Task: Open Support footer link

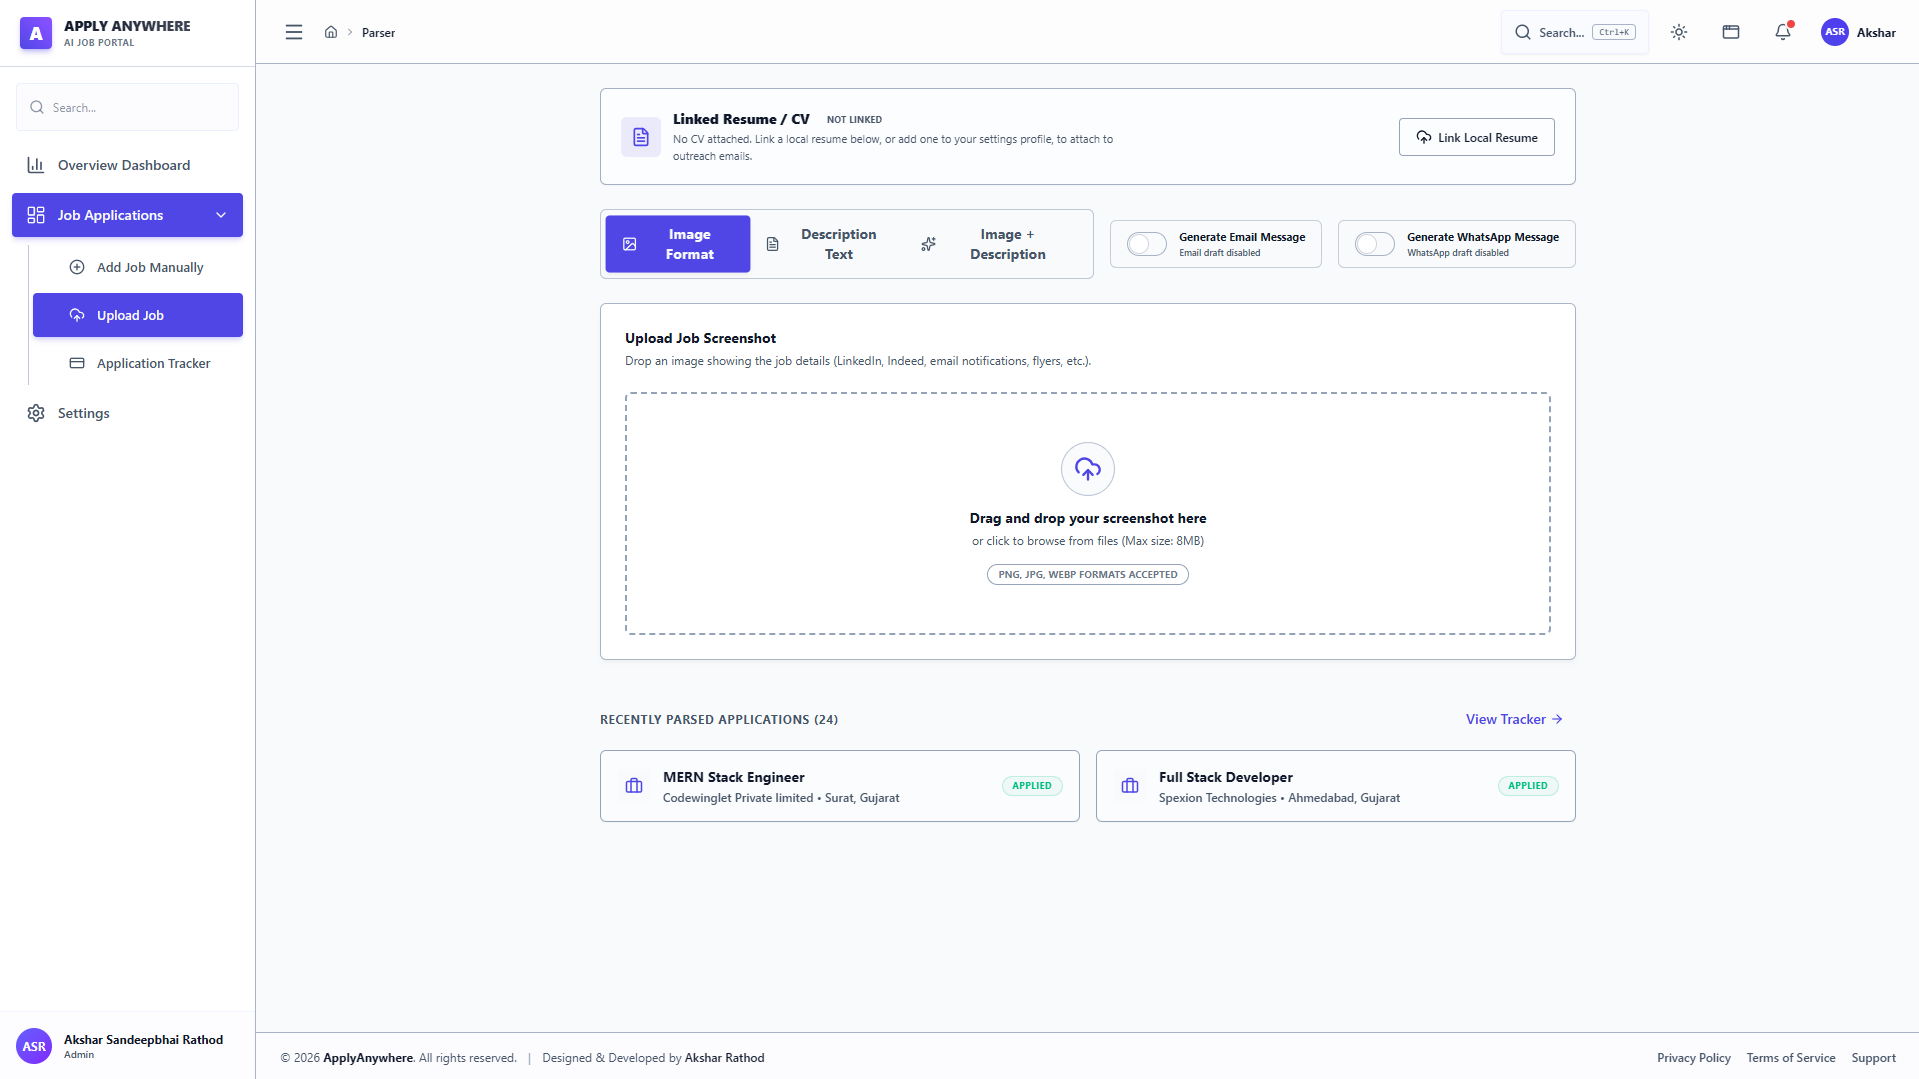Action: (x=1873, y=1057)
